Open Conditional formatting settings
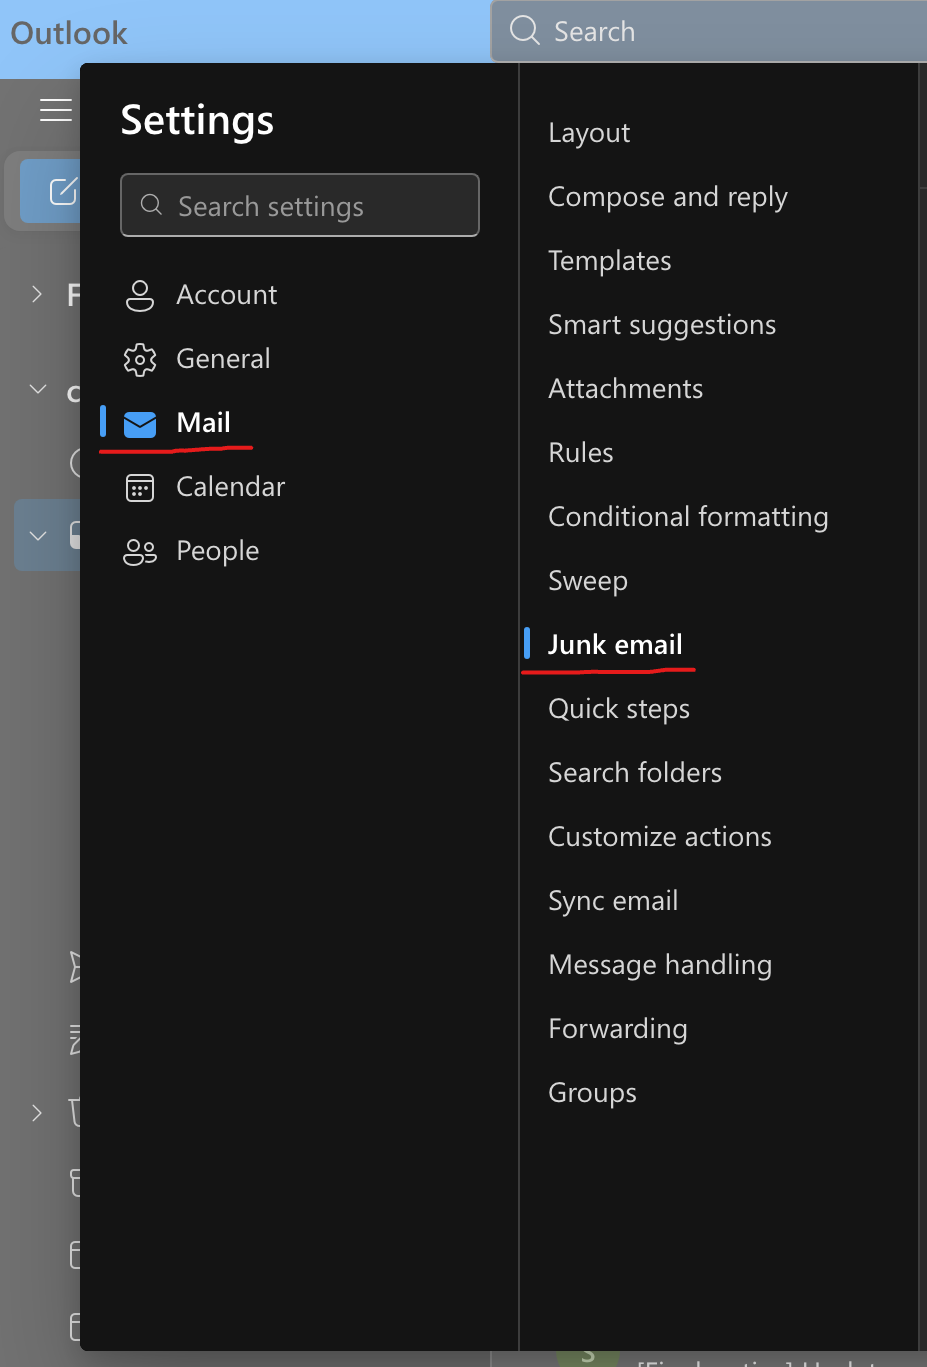 click(x=688, y=517)
